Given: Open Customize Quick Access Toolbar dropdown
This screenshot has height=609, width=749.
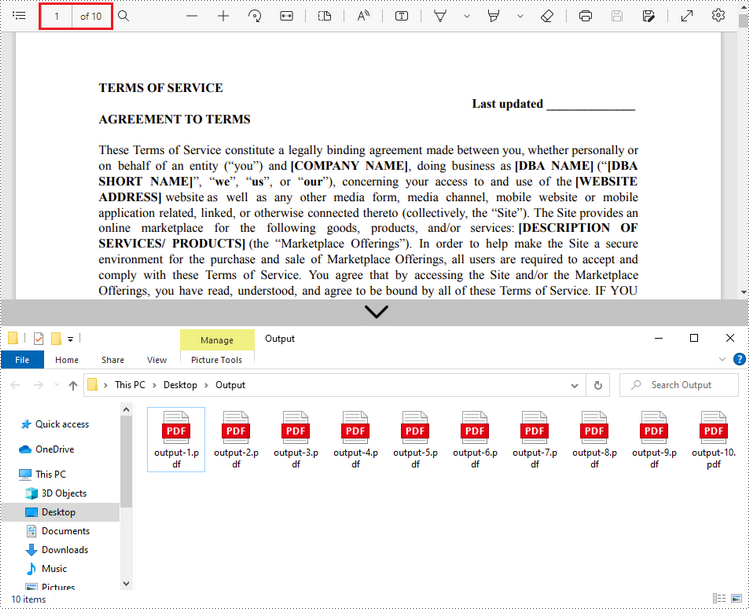Looking at the screenshot, I should tap(70, 339).
